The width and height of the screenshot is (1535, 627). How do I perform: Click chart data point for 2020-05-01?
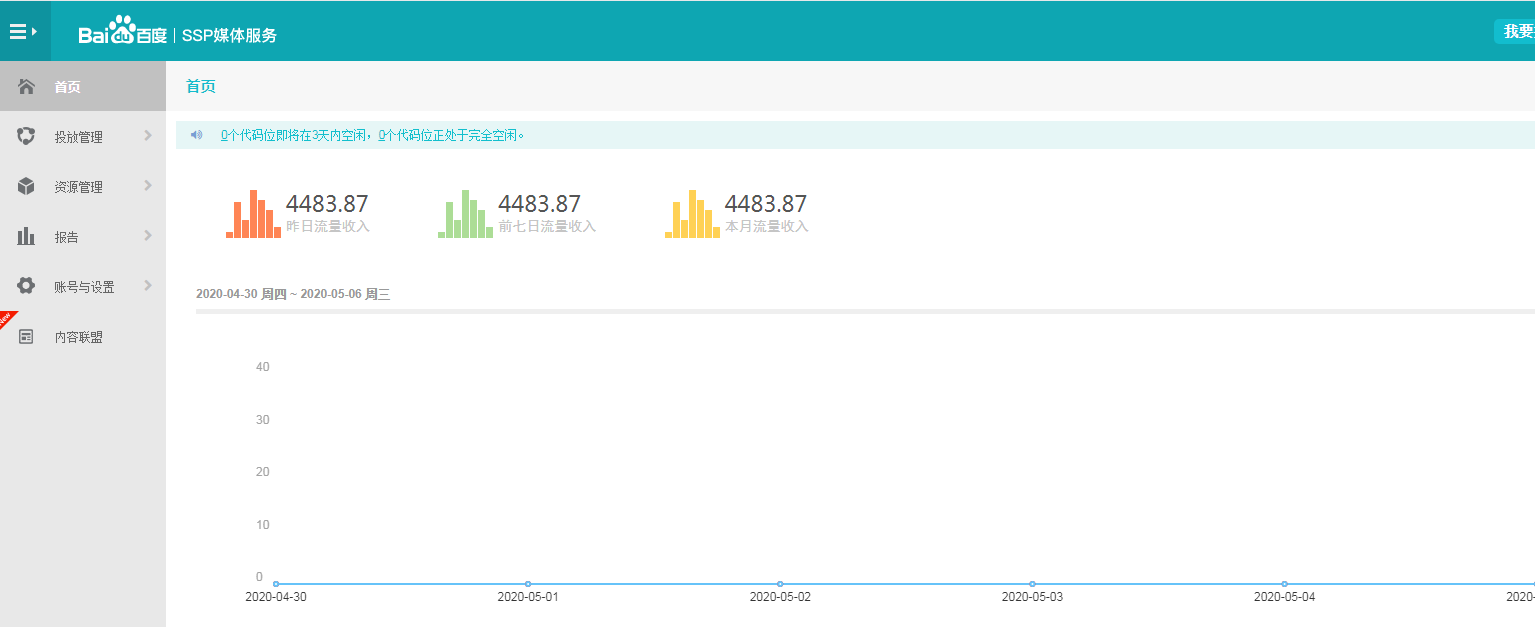(528, 584)
